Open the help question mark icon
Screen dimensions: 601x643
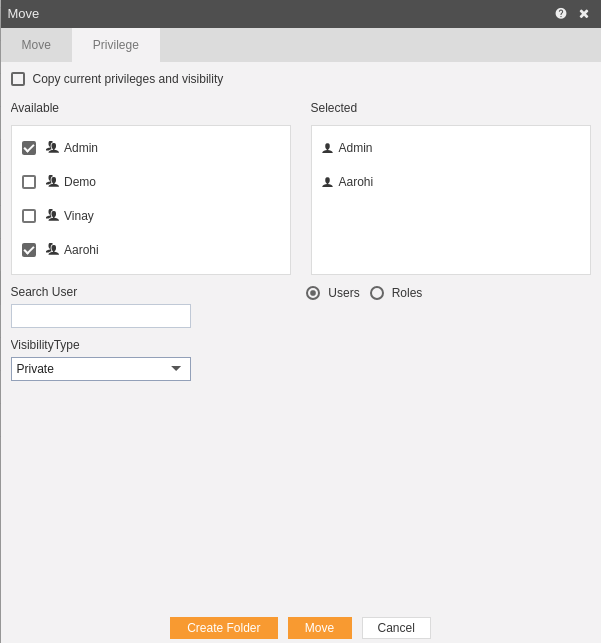pos(560,14)
